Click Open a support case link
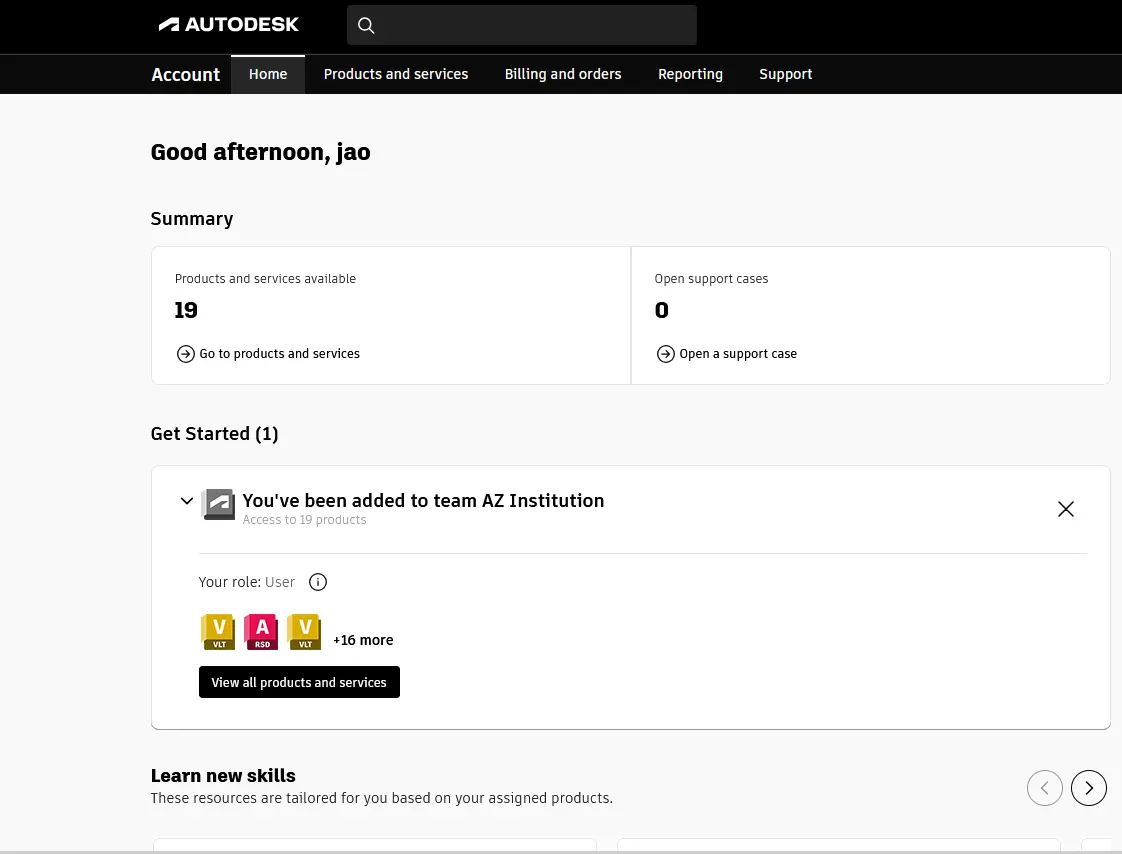 pos(738,354)
